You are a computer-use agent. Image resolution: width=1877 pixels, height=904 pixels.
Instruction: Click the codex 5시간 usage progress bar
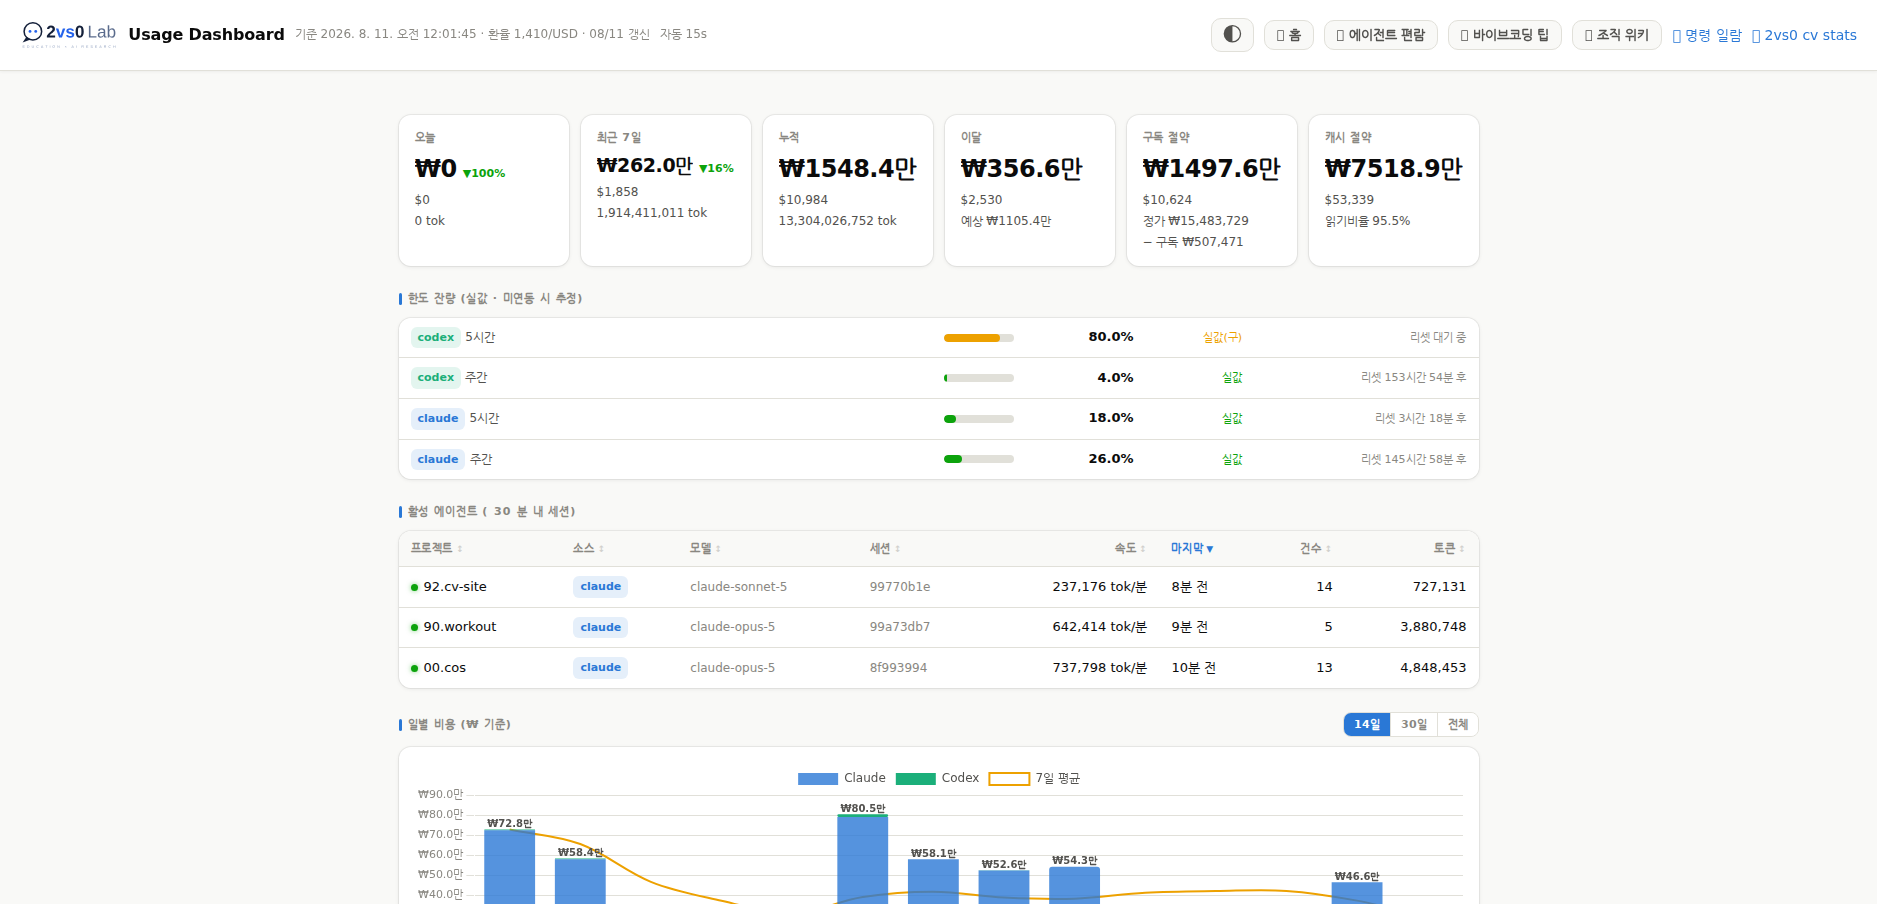pos(978,338)
